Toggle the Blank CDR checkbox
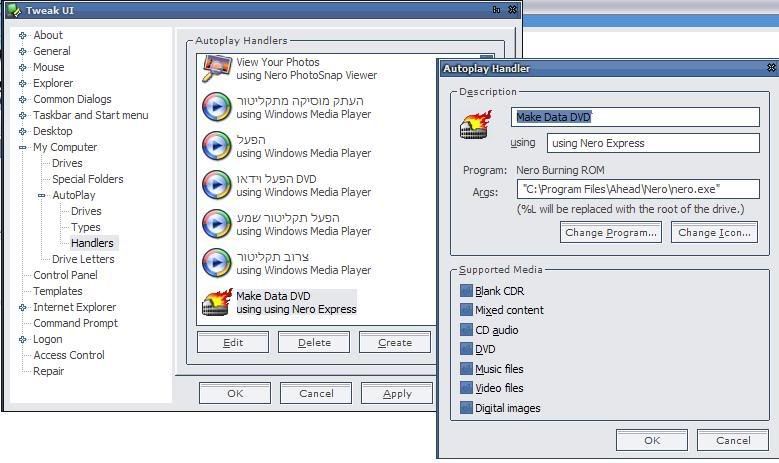 tap(466, 291)
